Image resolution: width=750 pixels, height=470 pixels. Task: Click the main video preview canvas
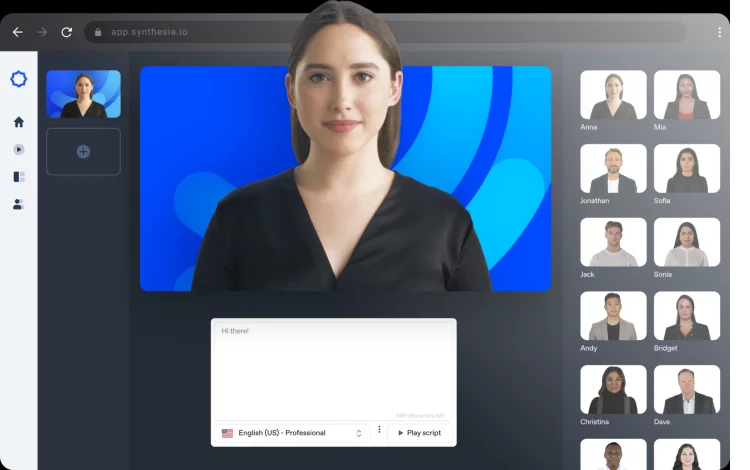pos(345,178)
